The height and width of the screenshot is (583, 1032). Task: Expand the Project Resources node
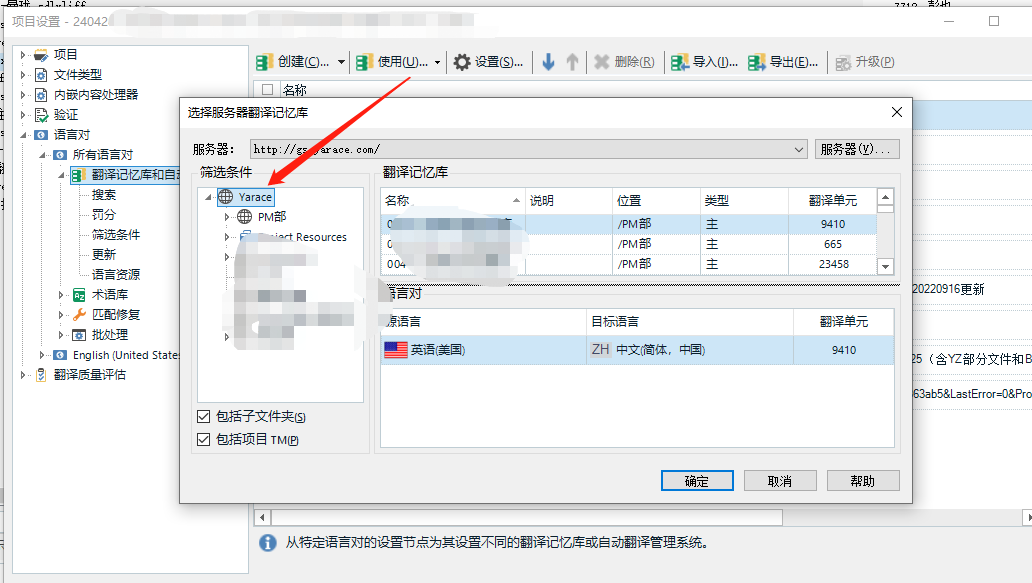click(227, 237)
